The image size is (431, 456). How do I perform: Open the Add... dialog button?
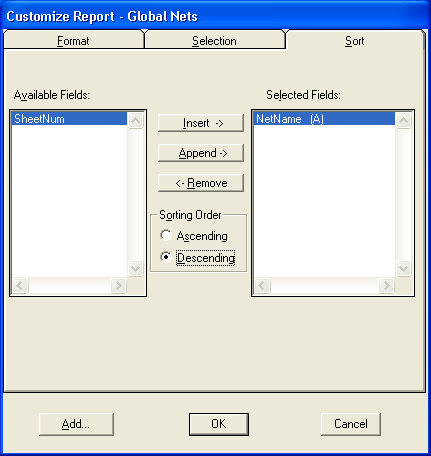point(76,424)
